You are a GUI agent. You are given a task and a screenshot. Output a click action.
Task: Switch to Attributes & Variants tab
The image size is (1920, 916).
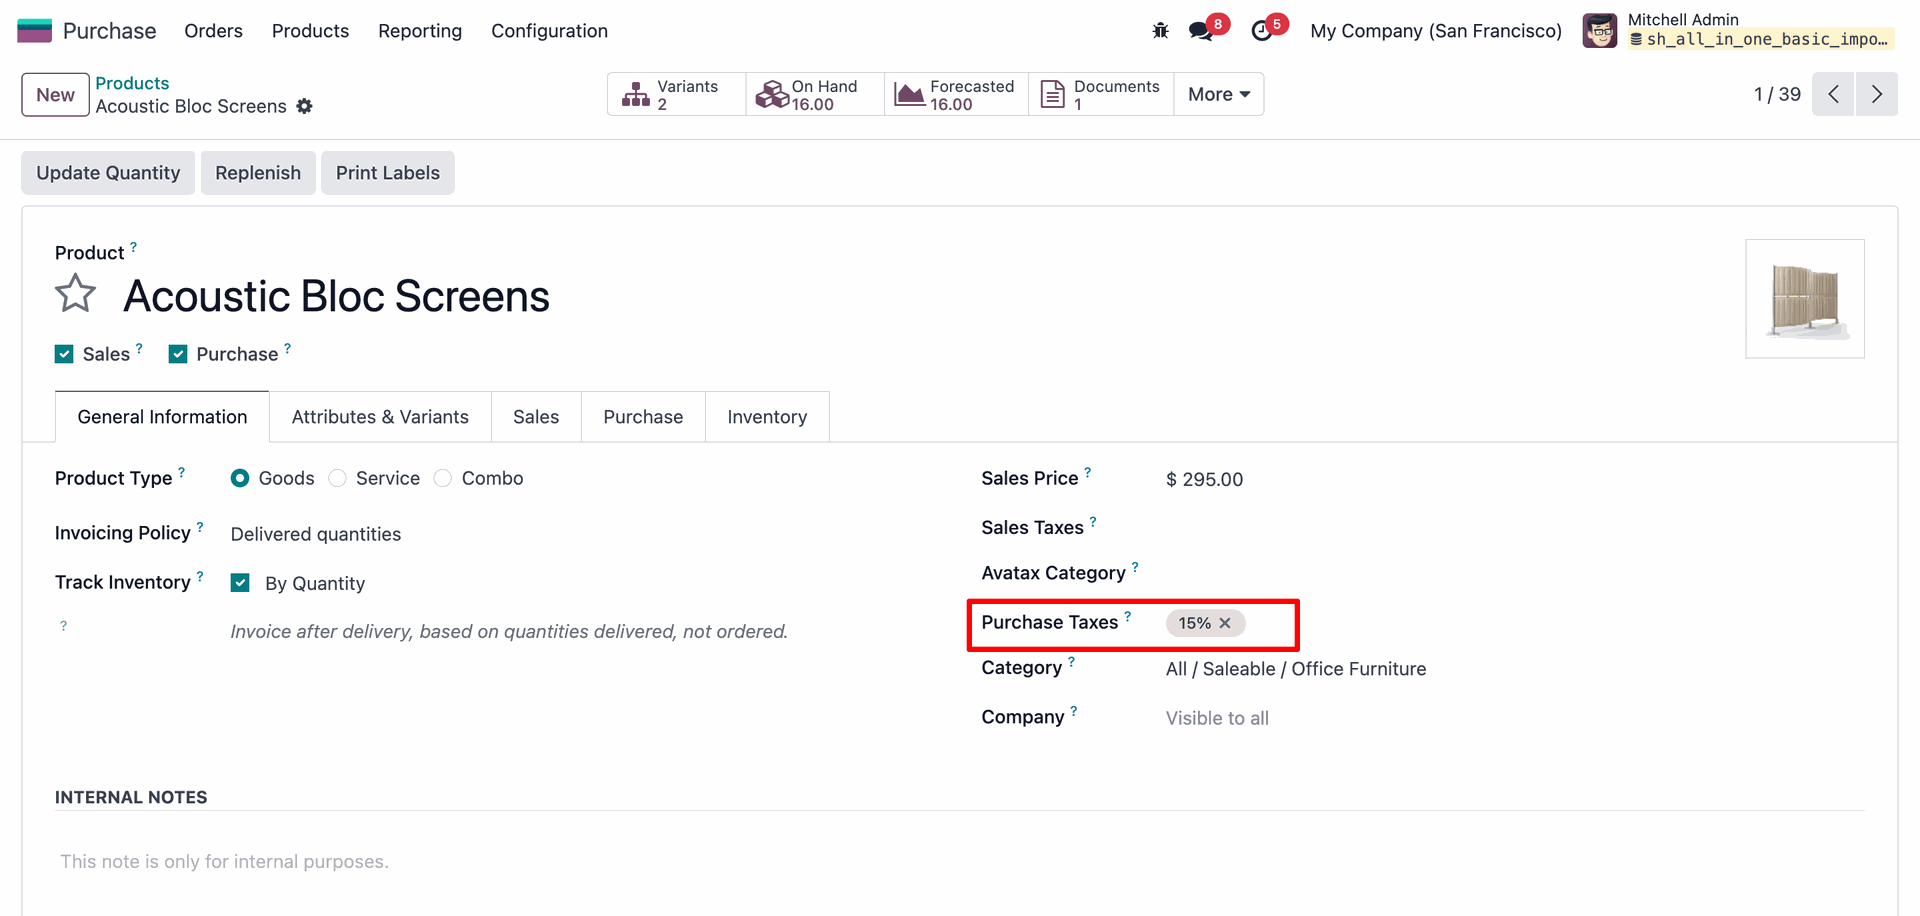(x=380, y=417)
